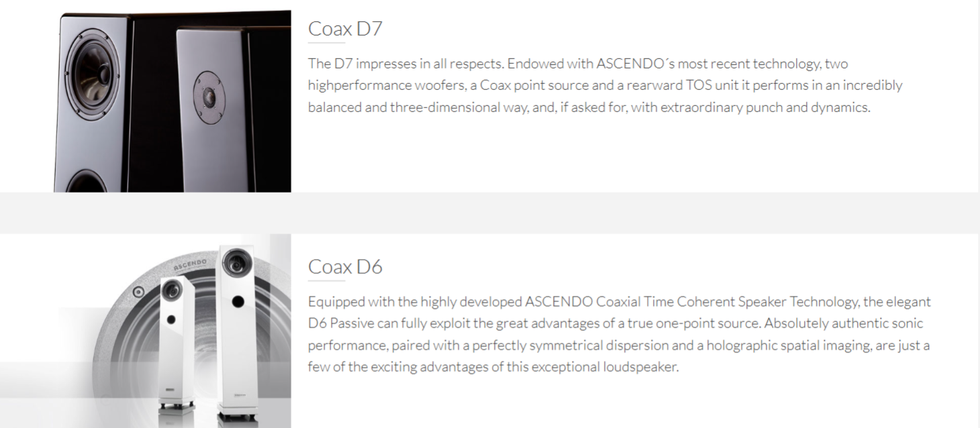Click the D6 description paragraph text
Viewport: 980px width, 428px height.
(x=619, y=334)
